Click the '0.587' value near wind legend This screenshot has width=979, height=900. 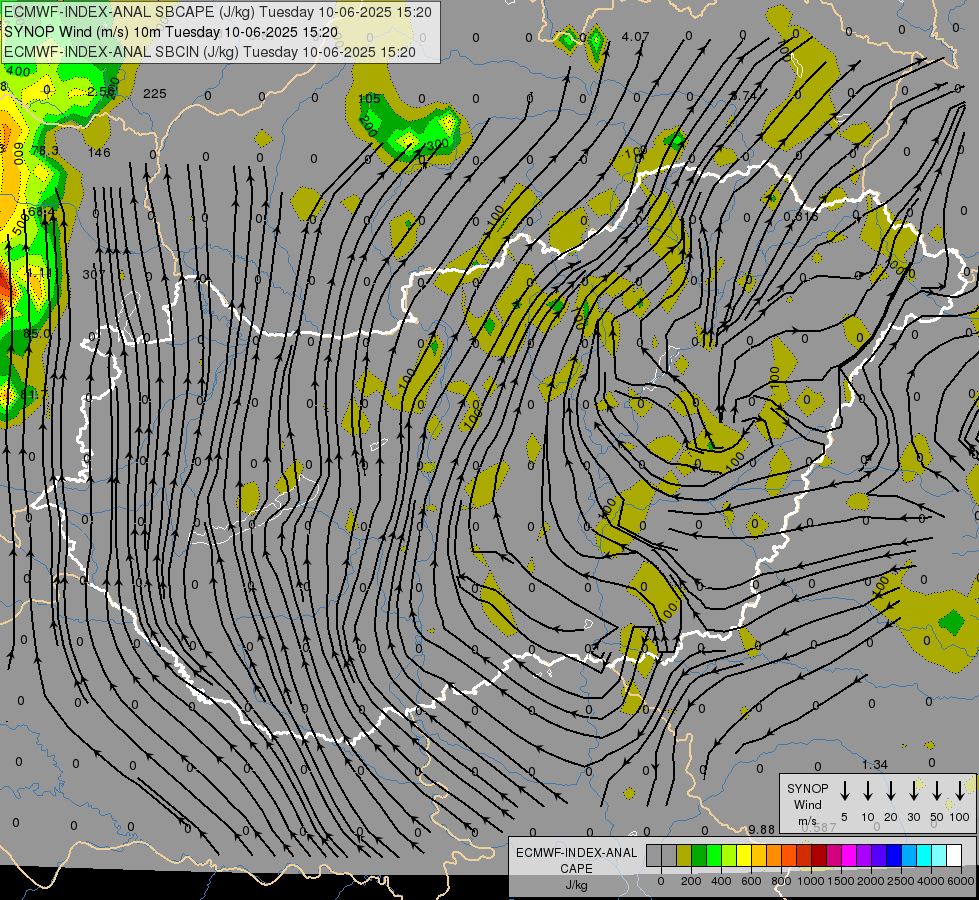(819, 828)
